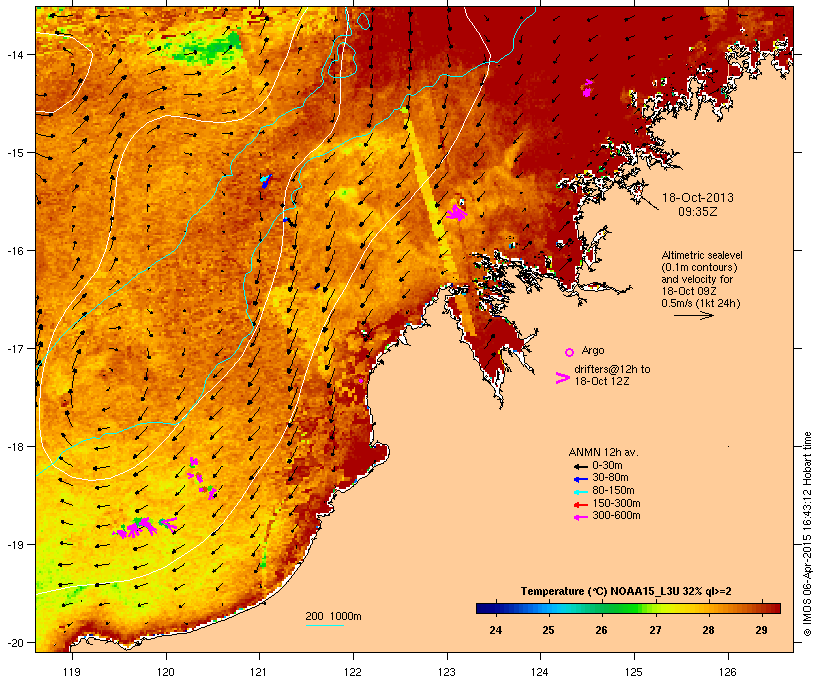
Task: Click latitude axis label -17
Action: tap(14, 348)
